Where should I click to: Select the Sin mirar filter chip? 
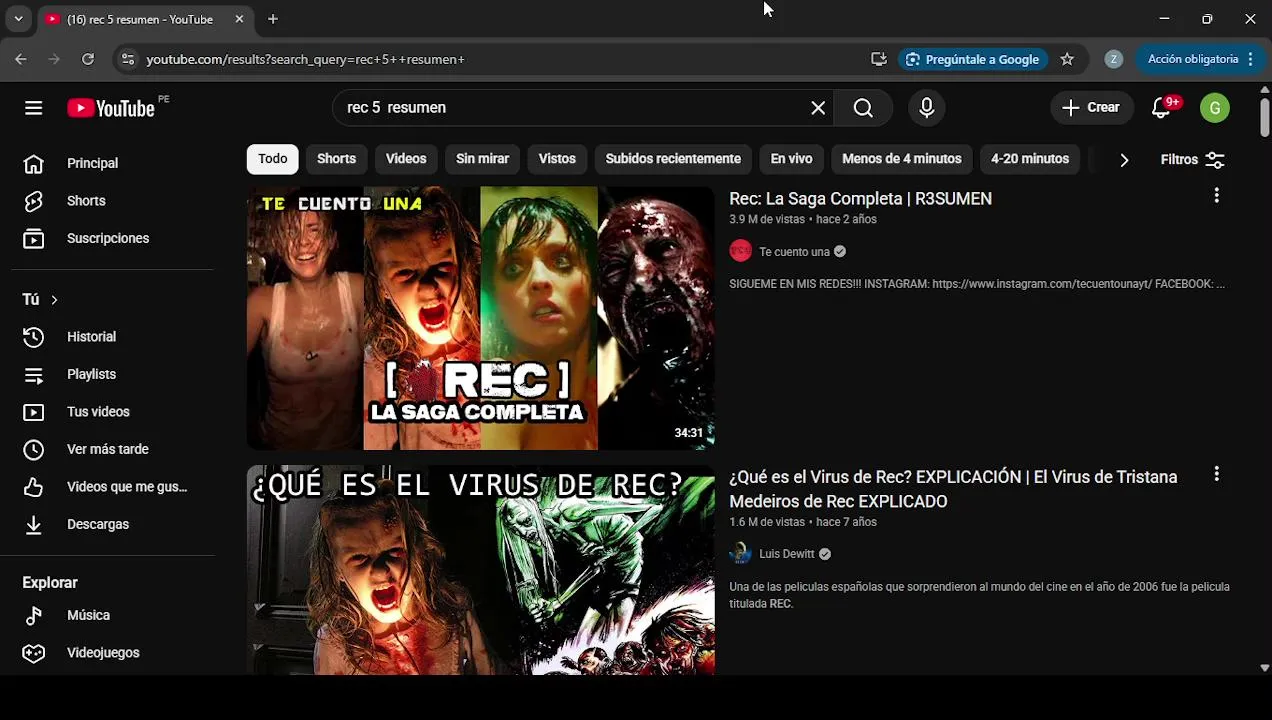[482, 159]
